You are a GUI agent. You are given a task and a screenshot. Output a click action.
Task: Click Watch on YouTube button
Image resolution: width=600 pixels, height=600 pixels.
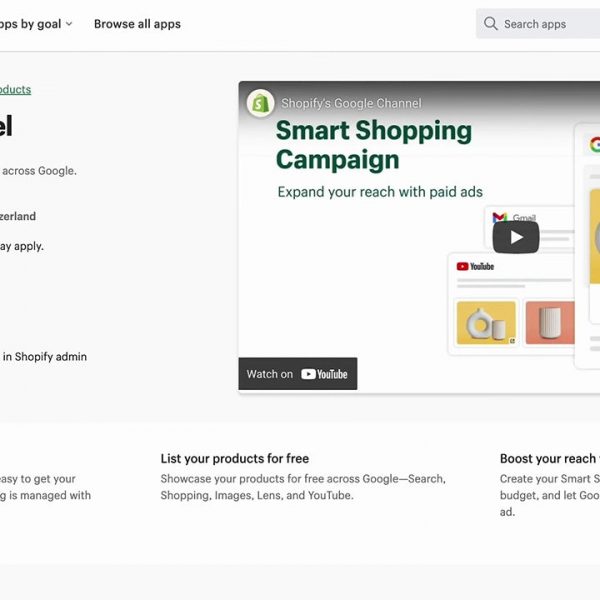point(298,374)
